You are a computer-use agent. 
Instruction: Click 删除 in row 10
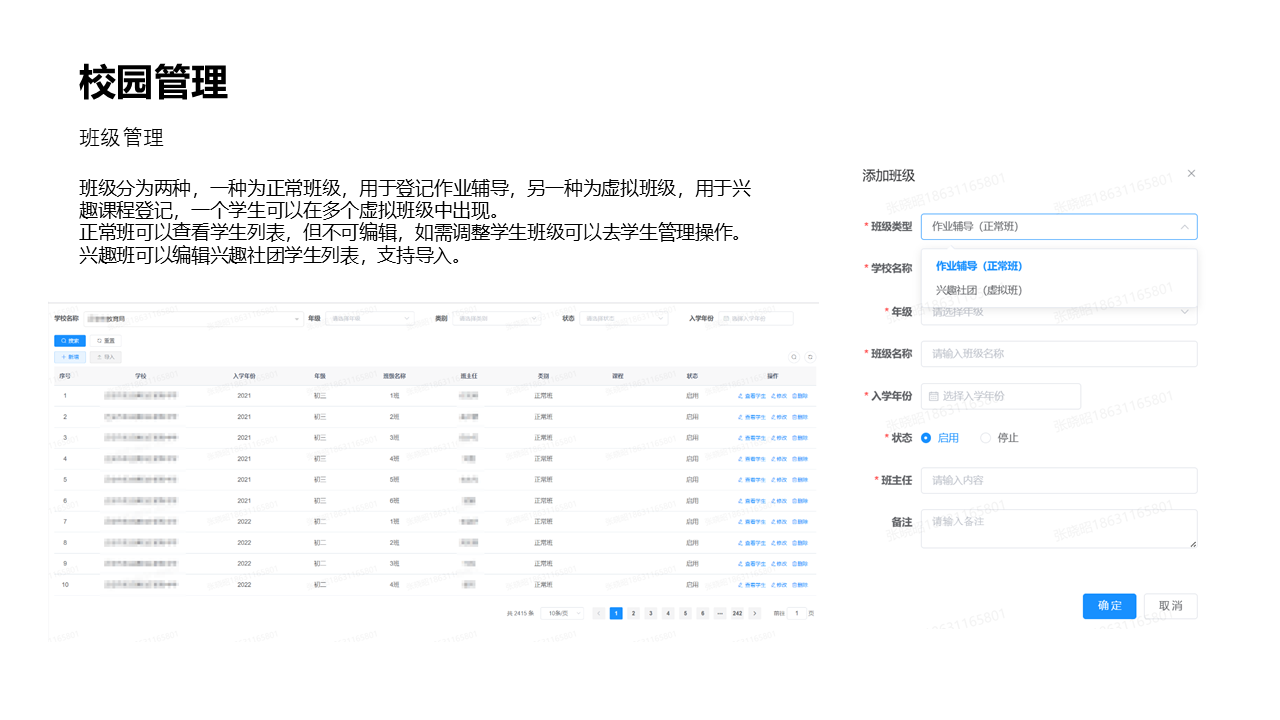point(800,585)
